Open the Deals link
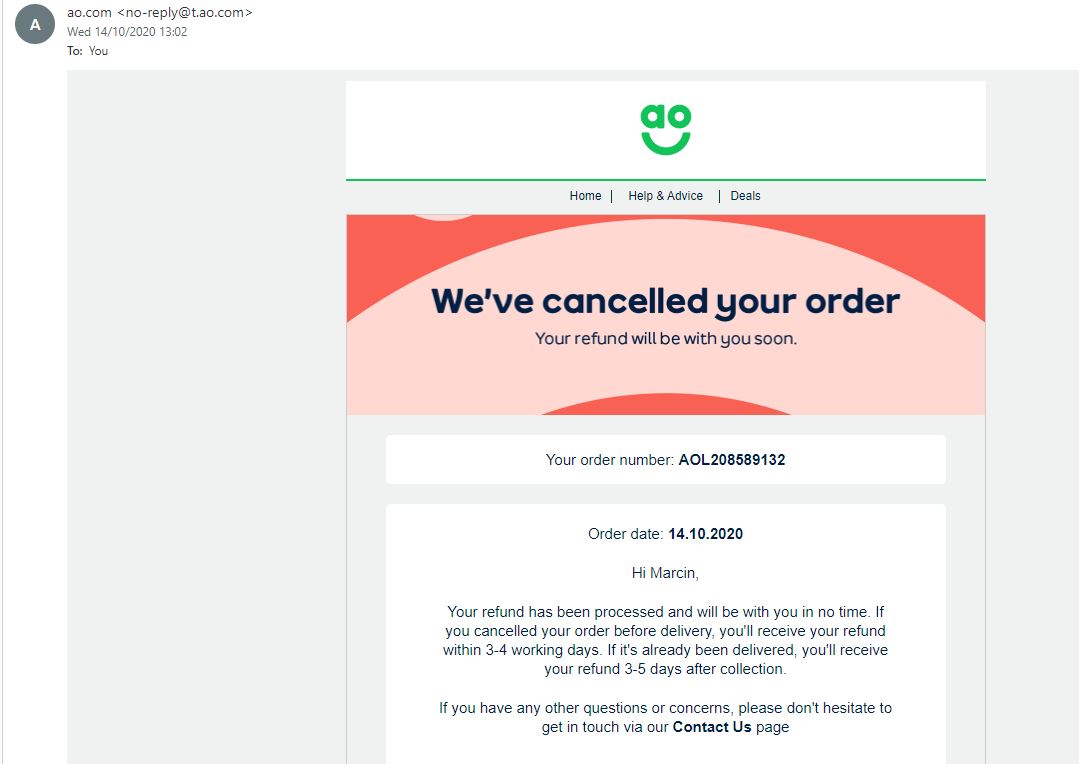The height and width of the screenshot is (764, 1079). point(745,195)
